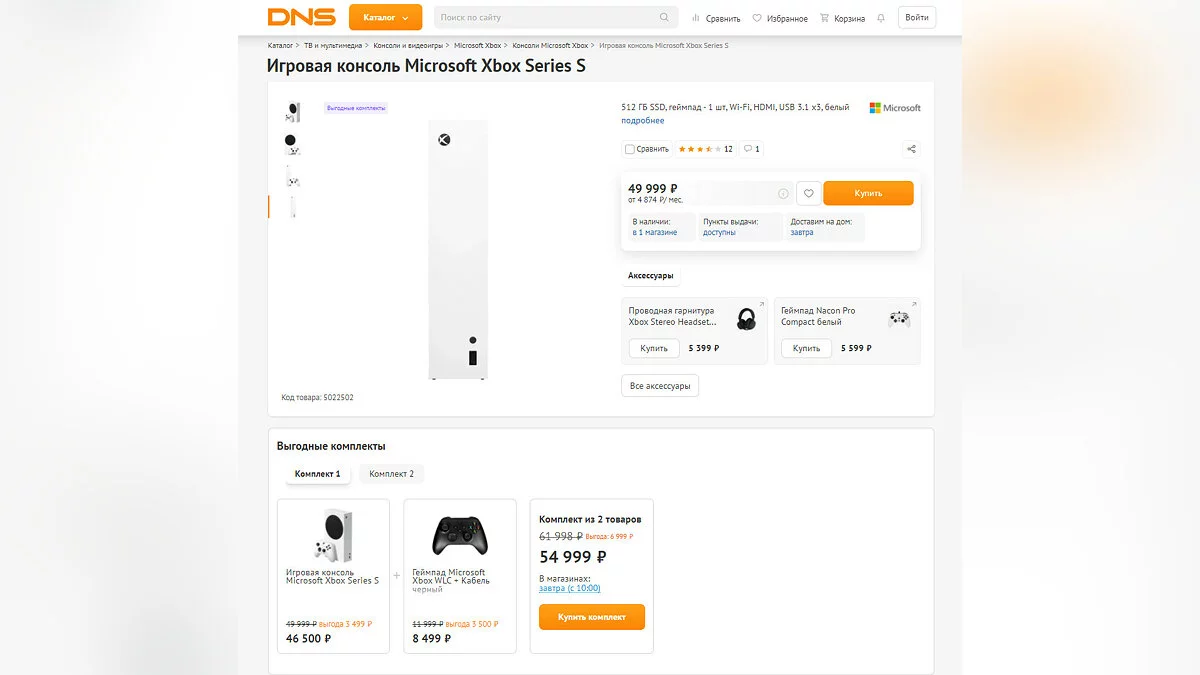Switch to the Комплект 2 tab
The height and width of the screenshot is (675, 1200).
coord(391,474)
